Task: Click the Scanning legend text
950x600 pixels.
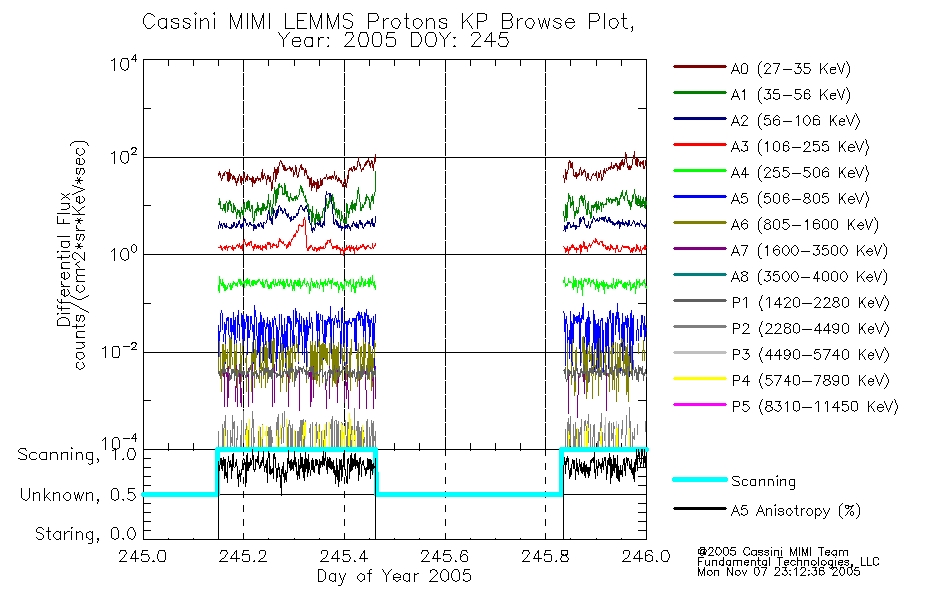Action: click(x=763, y=482)
